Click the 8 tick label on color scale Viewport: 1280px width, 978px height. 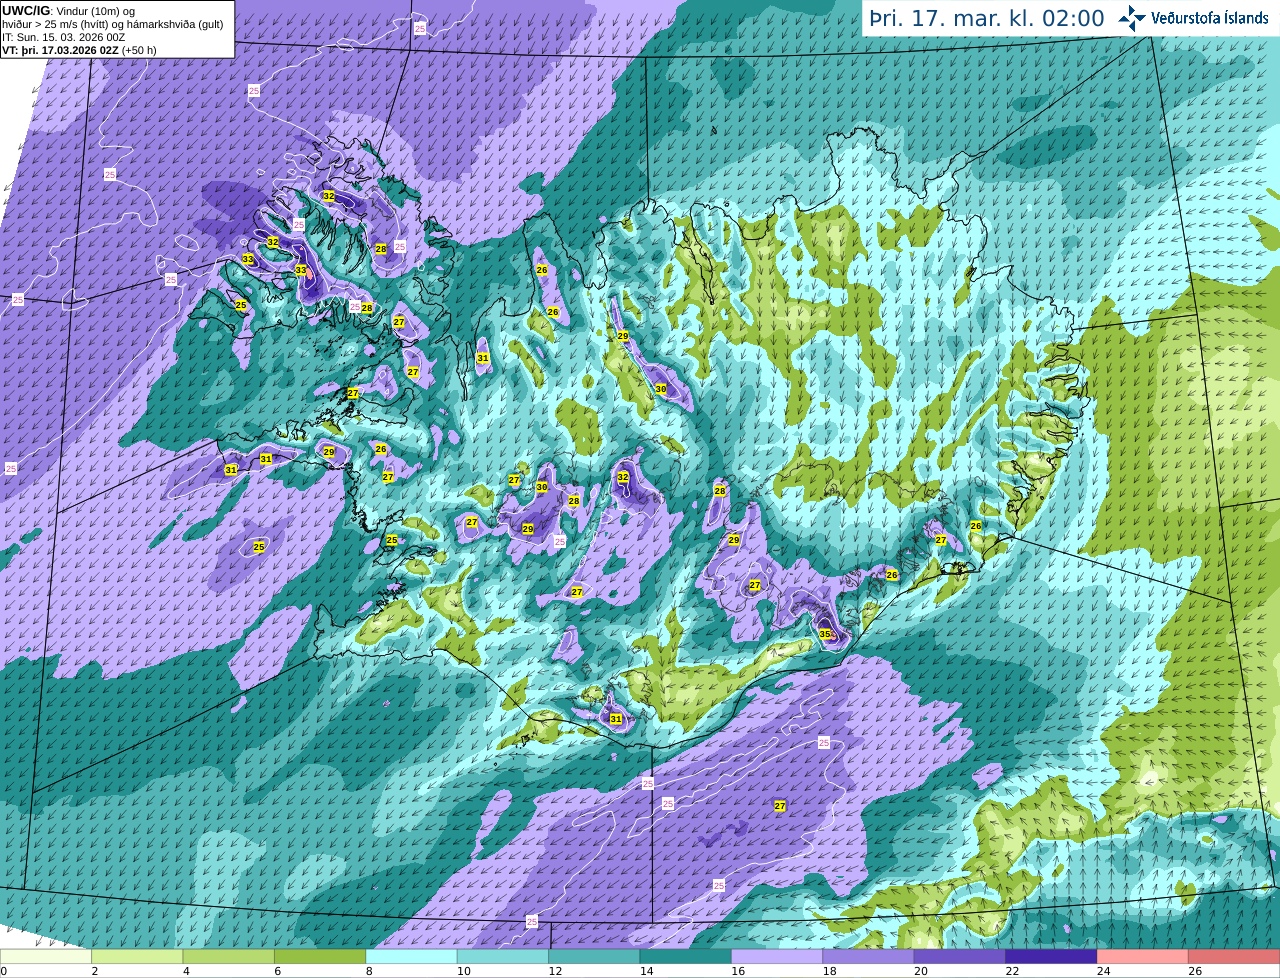click(368, 971)
